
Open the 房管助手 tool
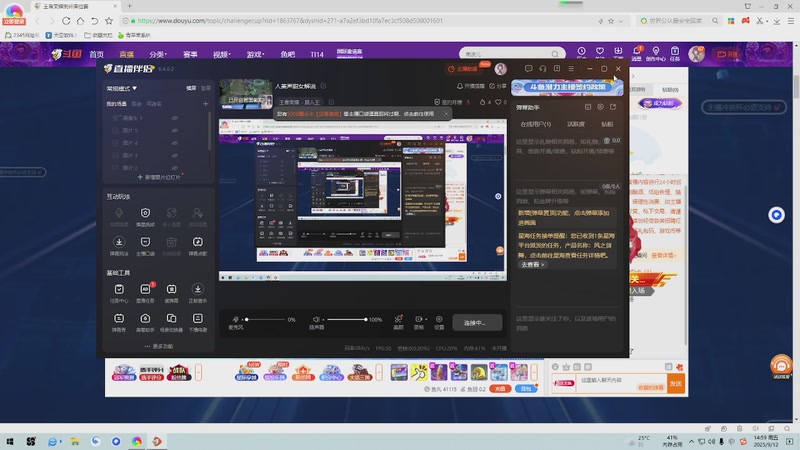click(145, 322)
